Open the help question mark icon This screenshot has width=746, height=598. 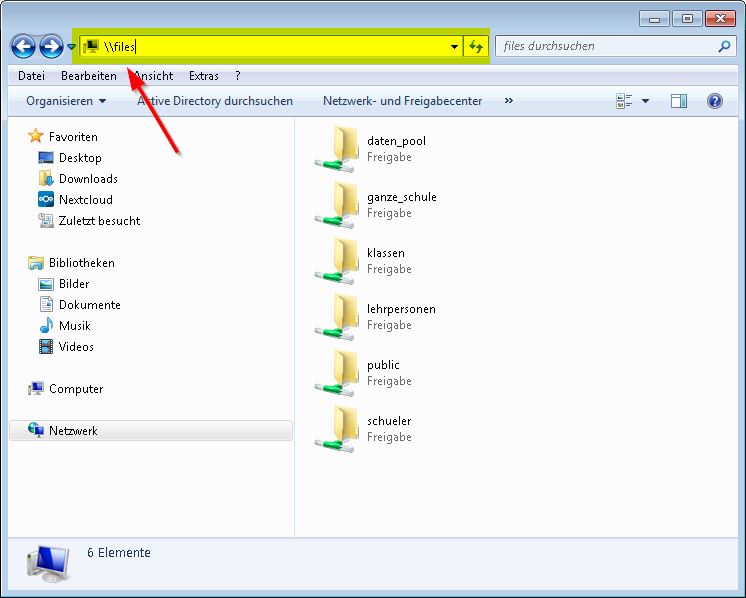714,101
